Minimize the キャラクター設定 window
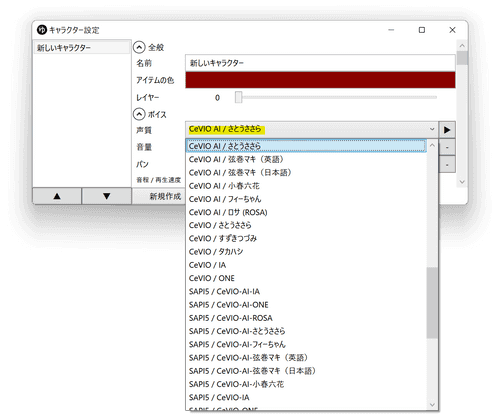This screenshot has height=414, width=500. click(391, 30)
